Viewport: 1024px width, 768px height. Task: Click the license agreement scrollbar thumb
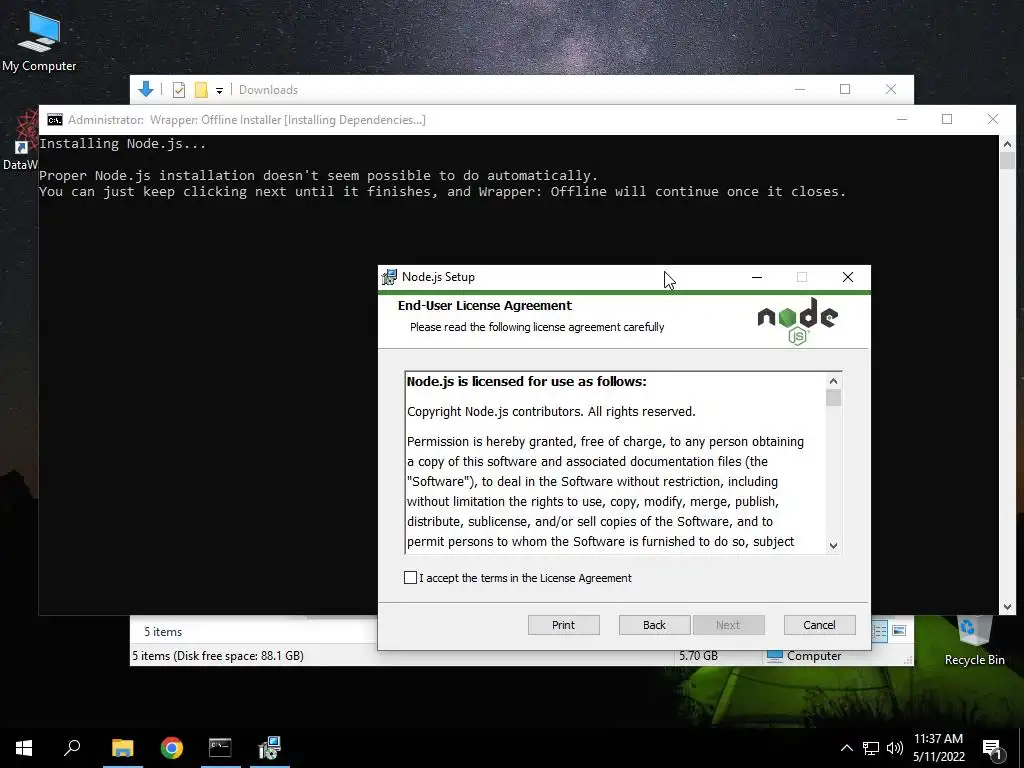[833, 398]
